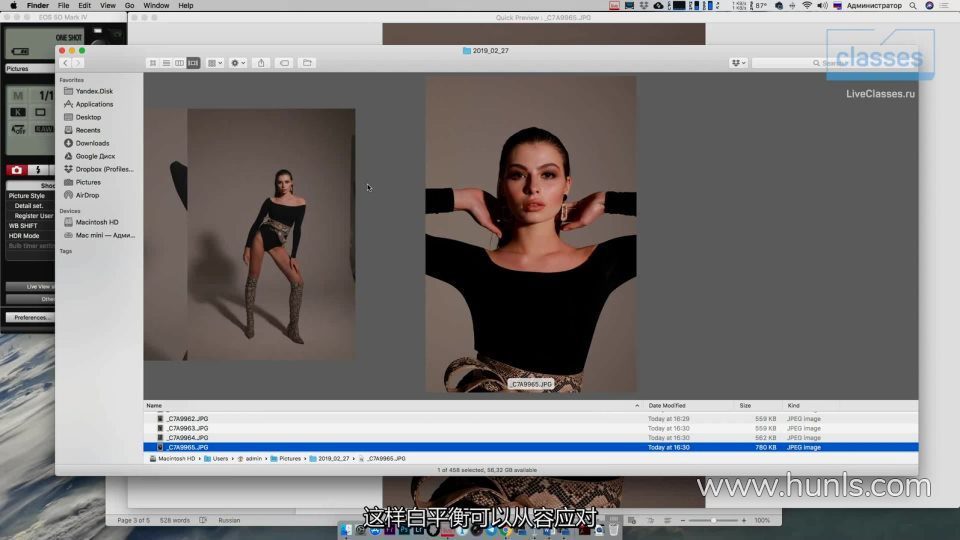This screenshot has height=540, width=960.
Task: Open the File menu
Action: 64,6
